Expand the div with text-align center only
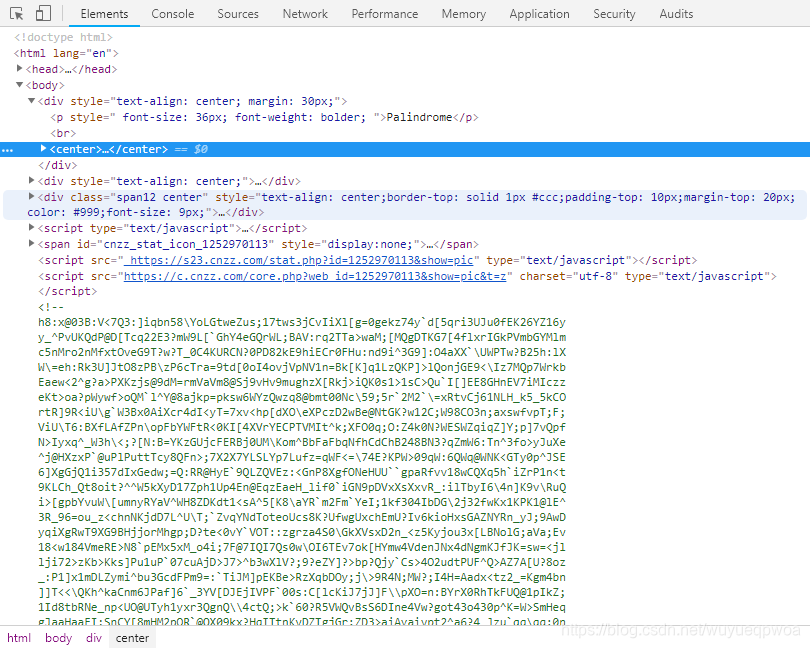Viewport: 810px width, 648px height. click(32, 180)
